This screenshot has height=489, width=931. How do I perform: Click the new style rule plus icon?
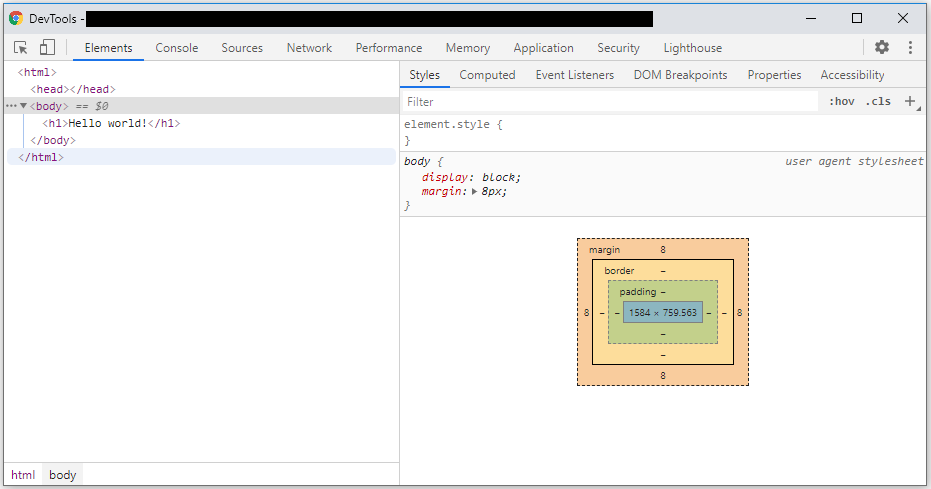(910, 101)
